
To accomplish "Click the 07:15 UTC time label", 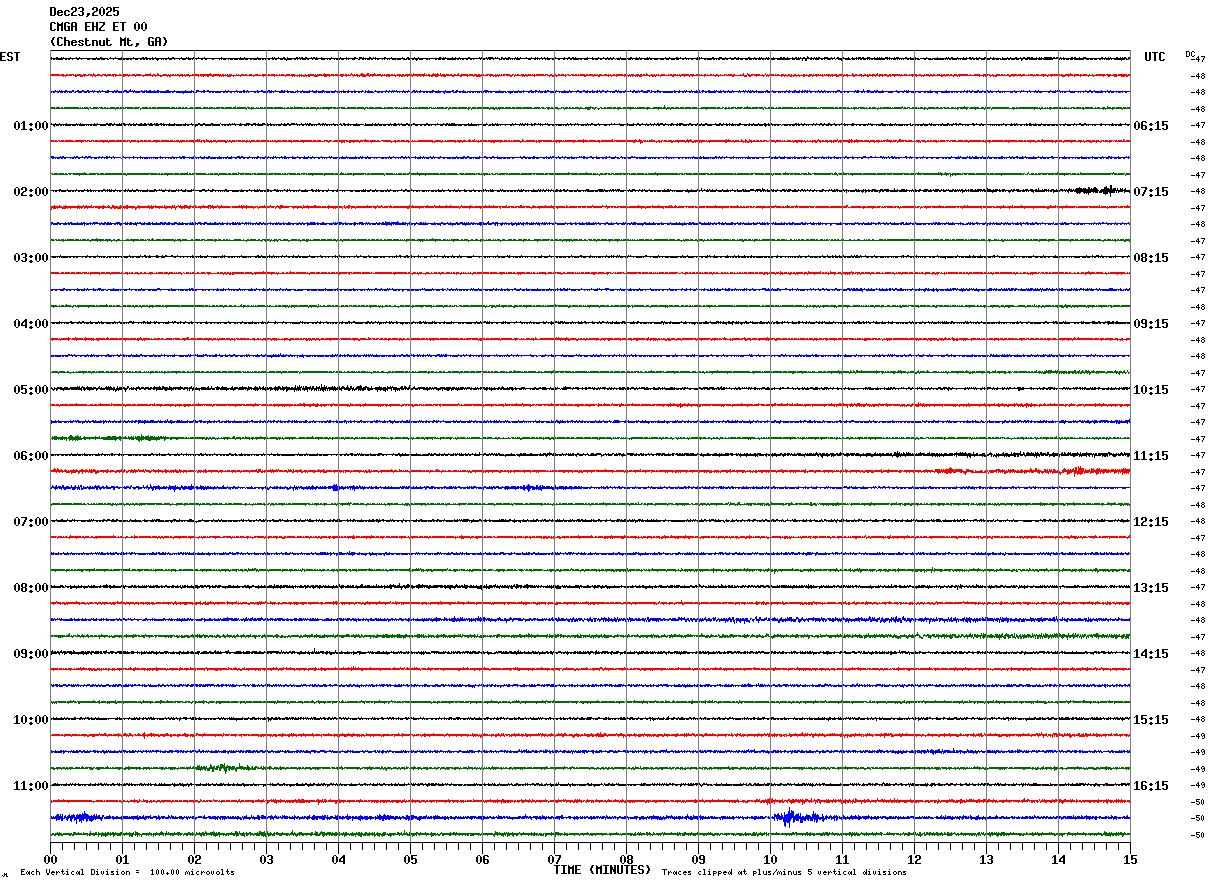I will tap(1150, 192).
